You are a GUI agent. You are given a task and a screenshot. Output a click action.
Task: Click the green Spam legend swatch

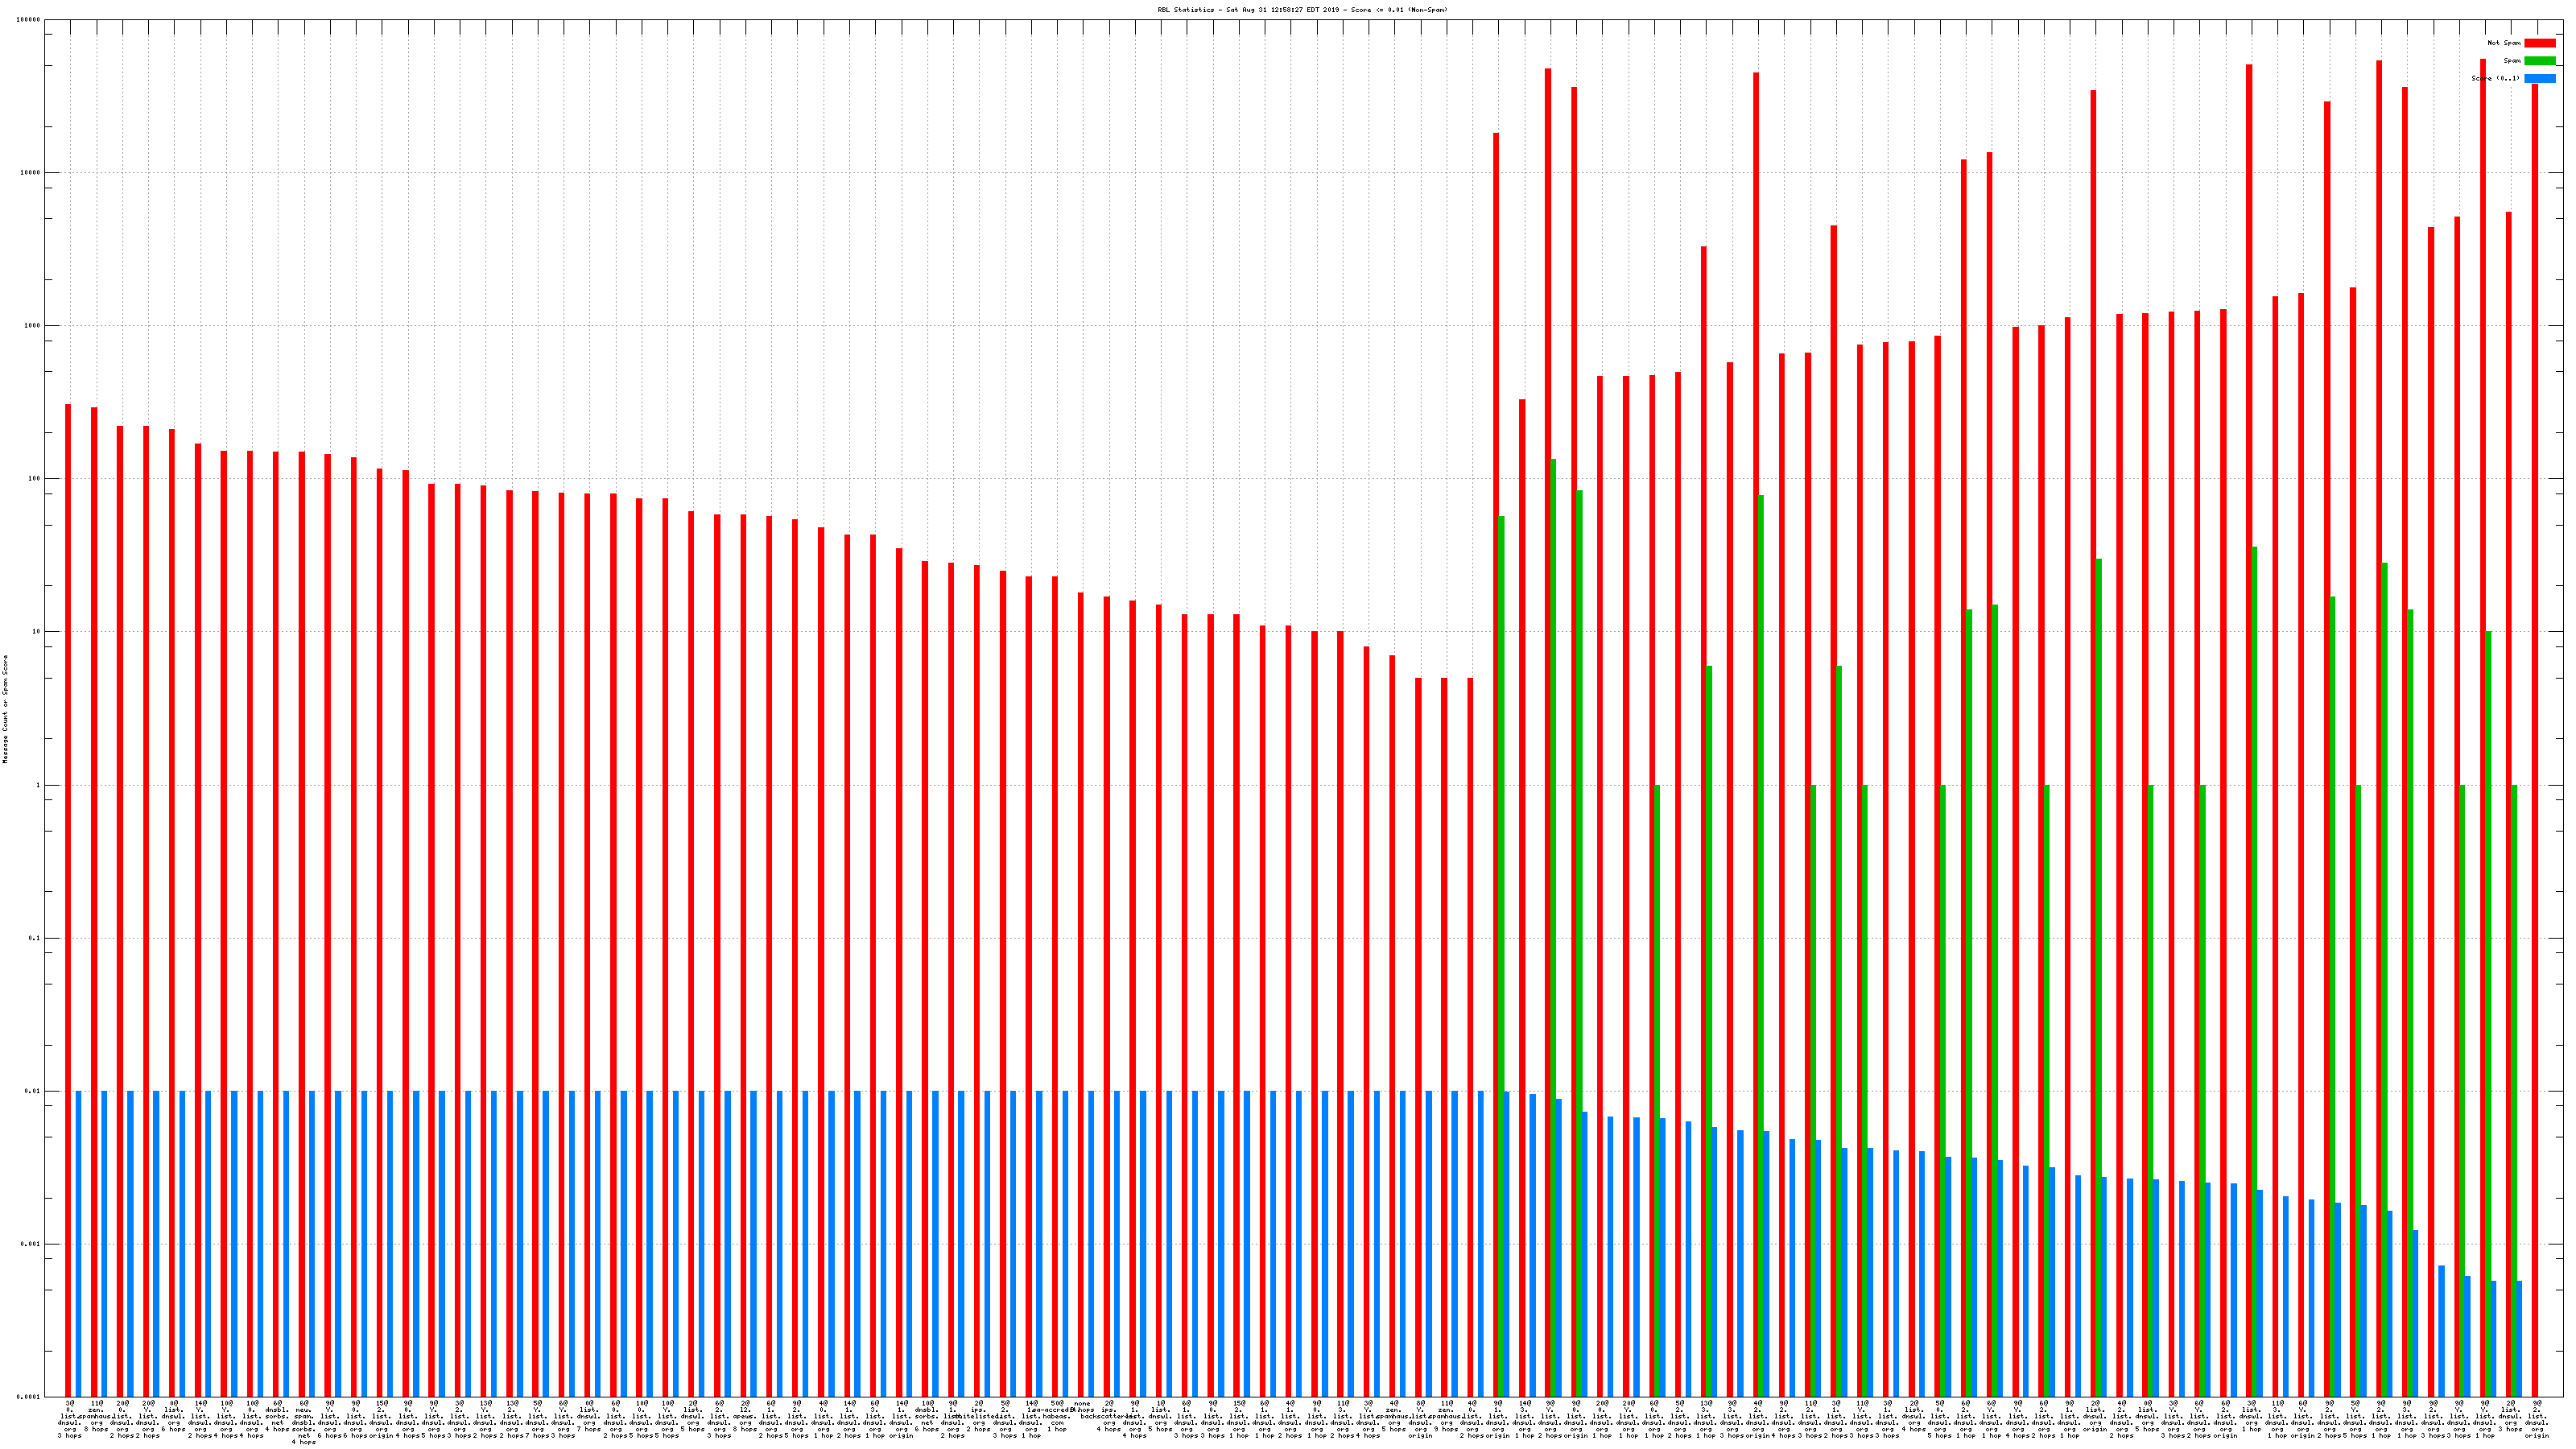pos(2540,61)
